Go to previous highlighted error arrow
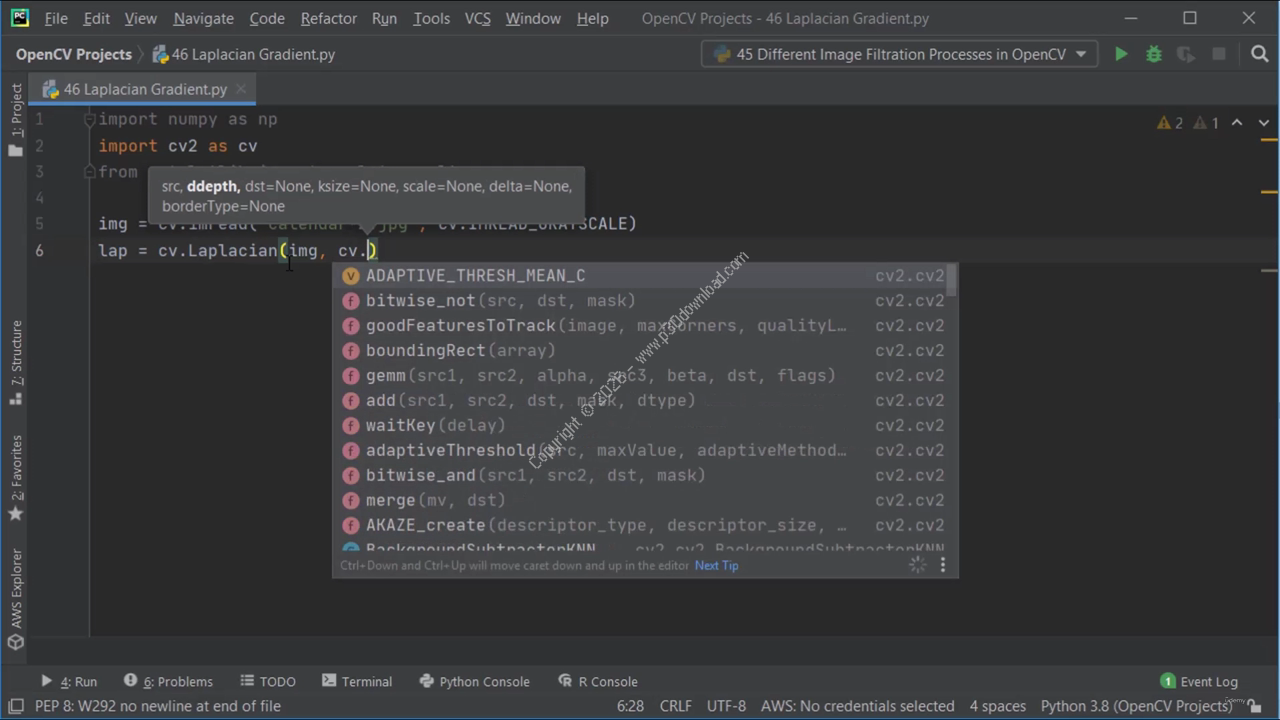This screenshot has width=1280, height=720. [x=1237, y=123]
